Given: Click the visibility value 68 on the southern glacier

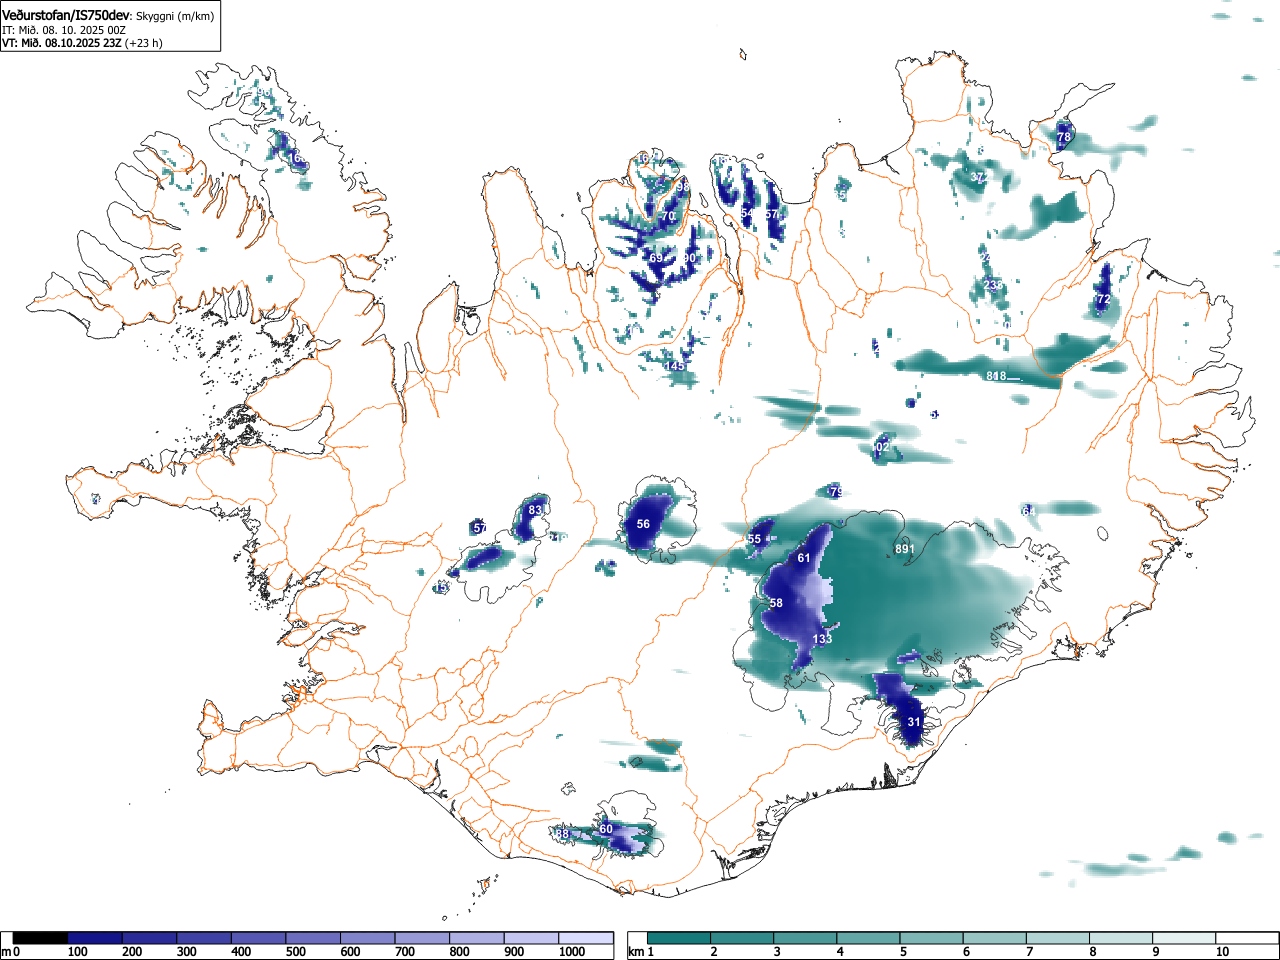Looking at the screenshot, I should pos(562,834).
